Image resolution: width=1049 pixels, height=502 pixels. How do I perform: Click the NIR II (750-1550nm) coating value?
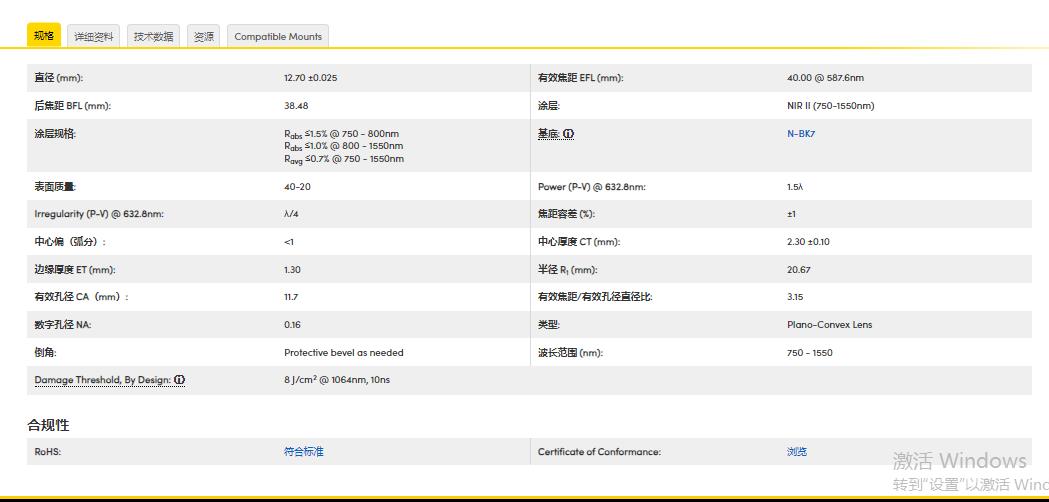(x=831, y=106)
